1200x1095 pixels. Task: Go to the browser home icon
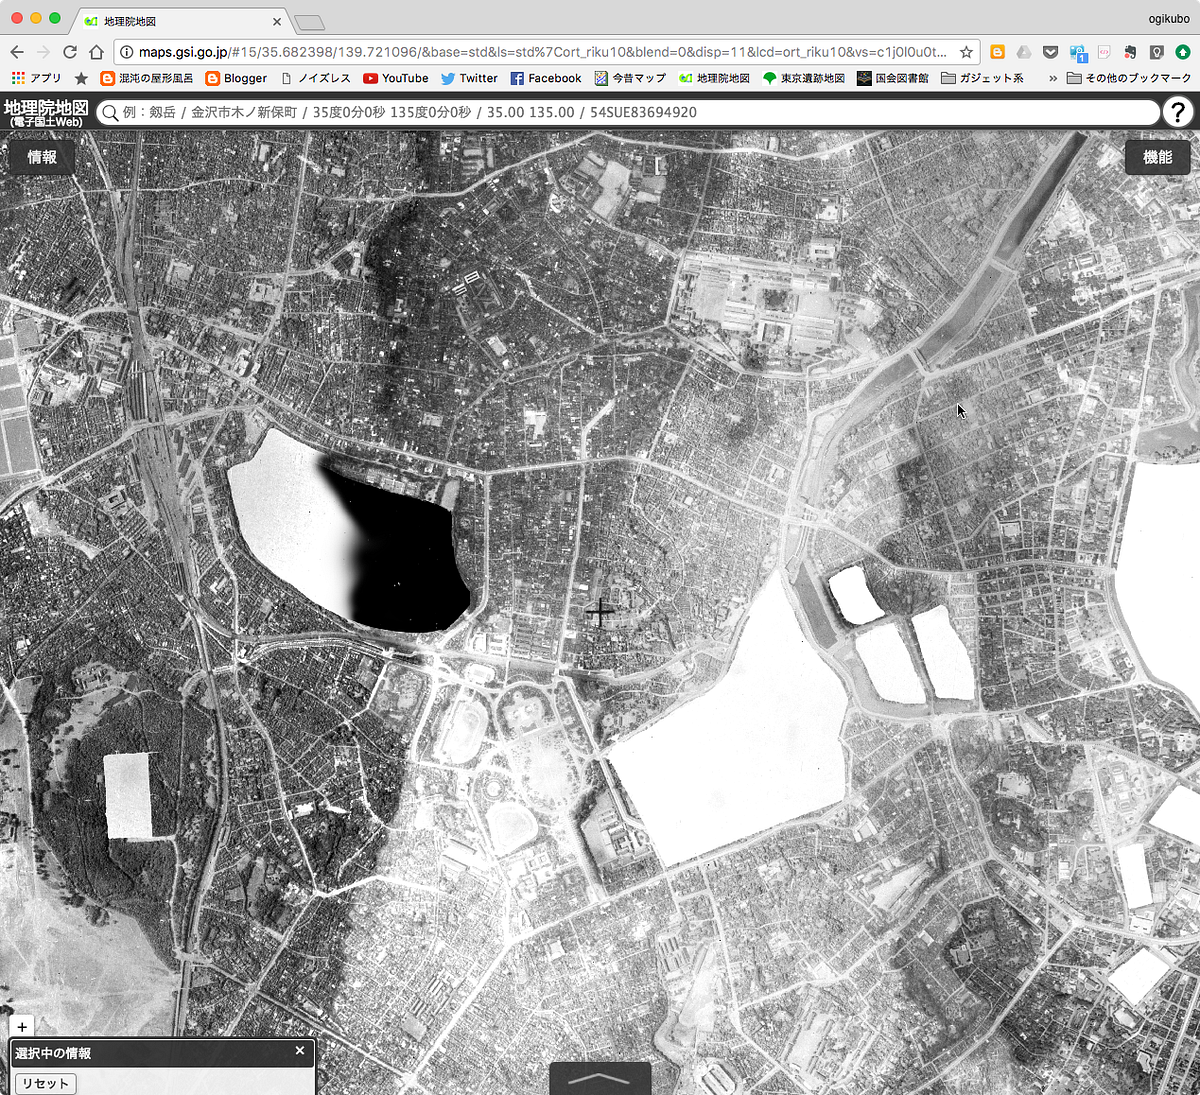point(96,52)
